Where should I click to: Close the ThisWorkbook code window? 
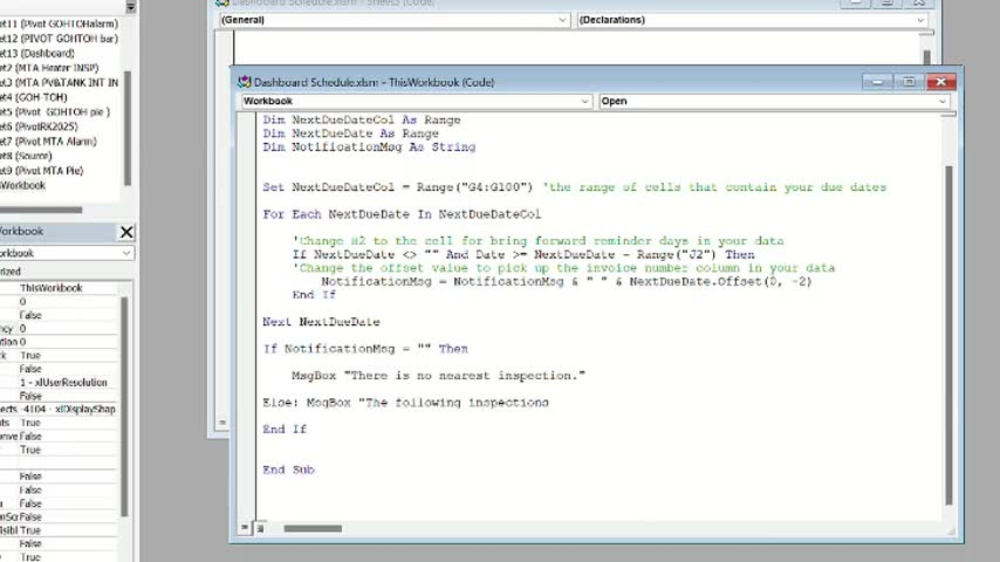click(941, 82)
